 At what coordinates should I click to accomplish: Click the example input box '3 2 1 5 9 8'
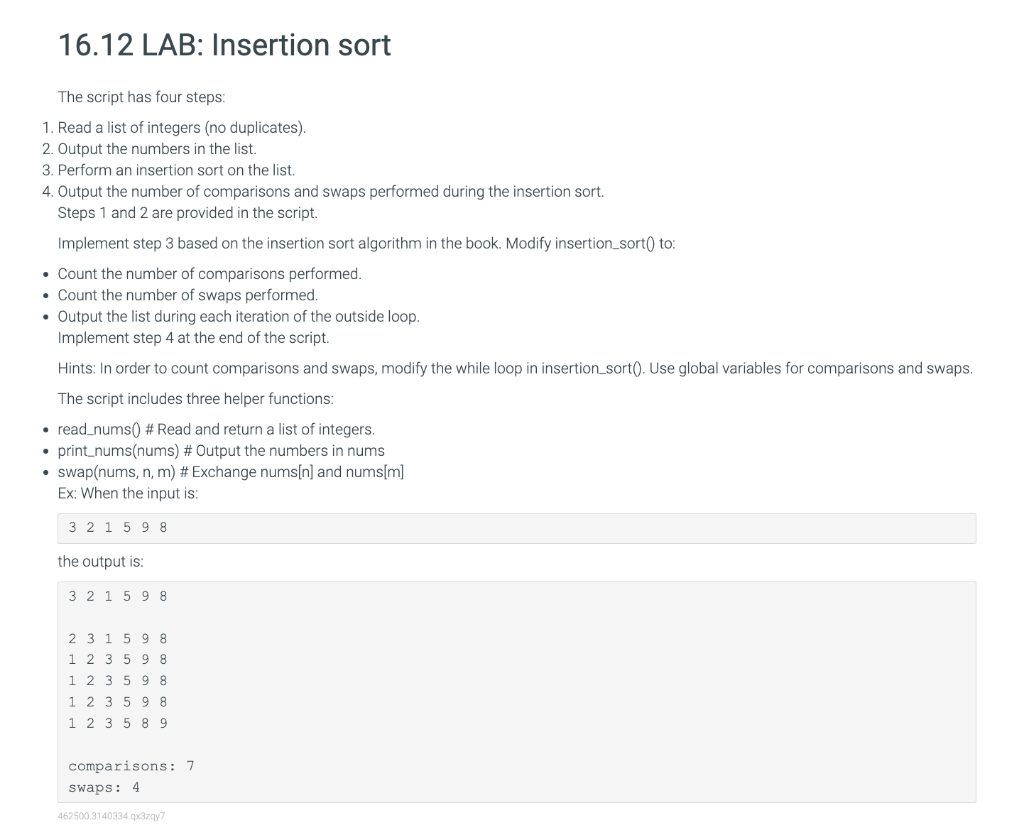tap(517, 528)
